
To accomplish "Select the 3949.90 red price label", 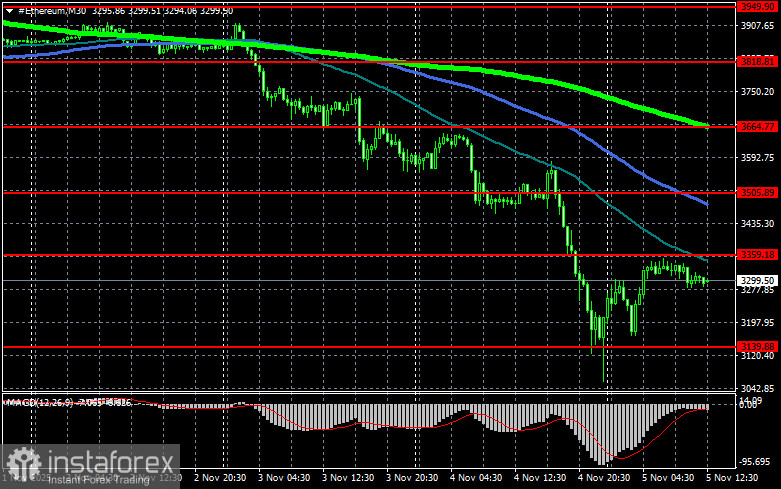I will point(757,7).
